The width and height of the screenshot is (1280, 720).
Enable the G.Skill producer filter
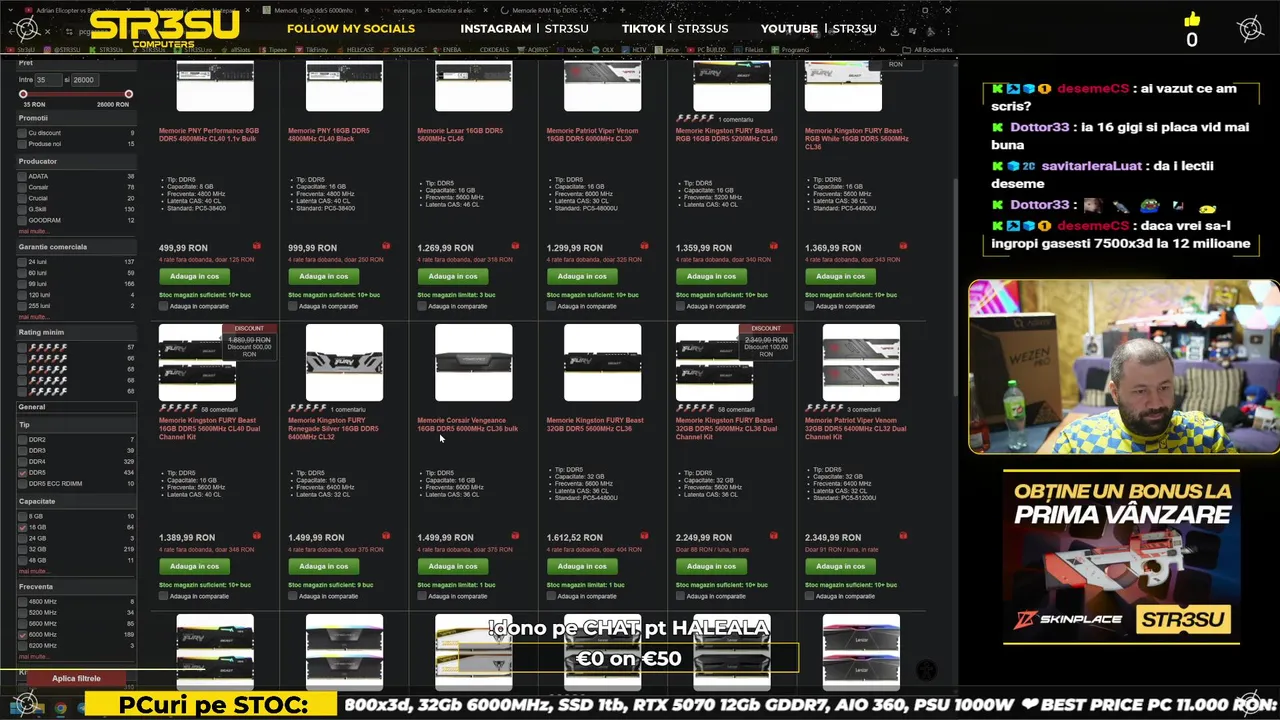[22, 209]
